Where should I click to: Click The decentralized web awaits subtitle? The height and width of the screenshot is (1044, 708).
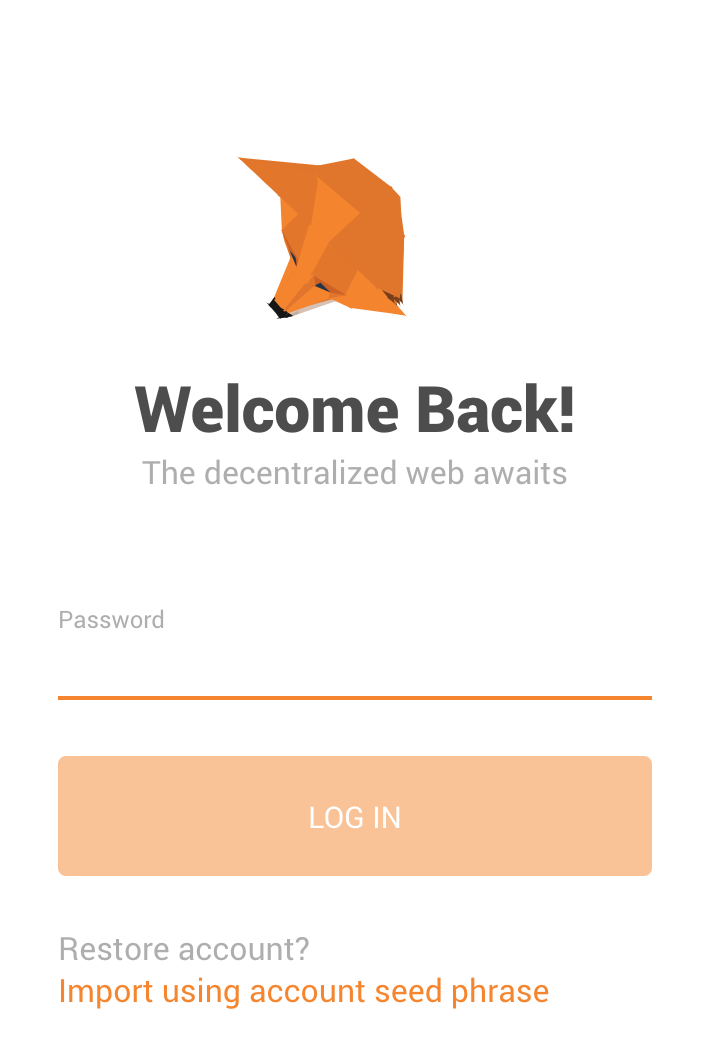[354, 473]
